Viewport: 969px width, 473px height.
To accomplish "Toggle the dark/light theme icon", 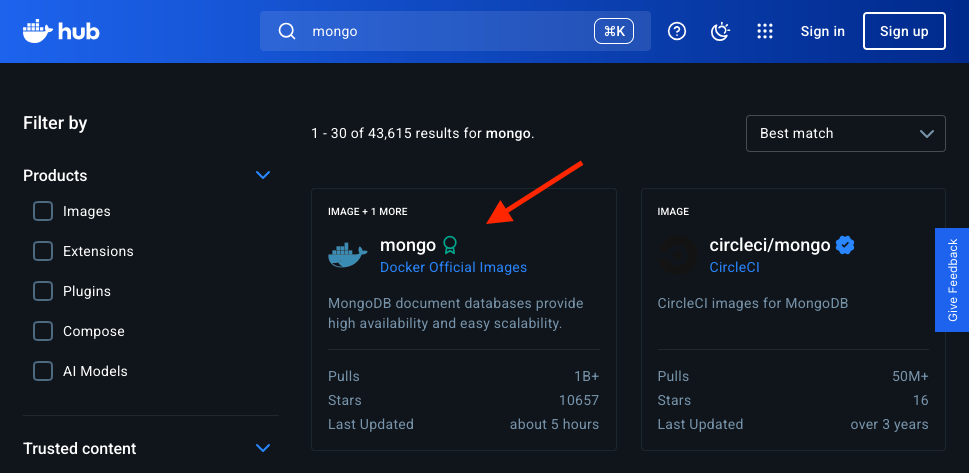I will (721, 31).
